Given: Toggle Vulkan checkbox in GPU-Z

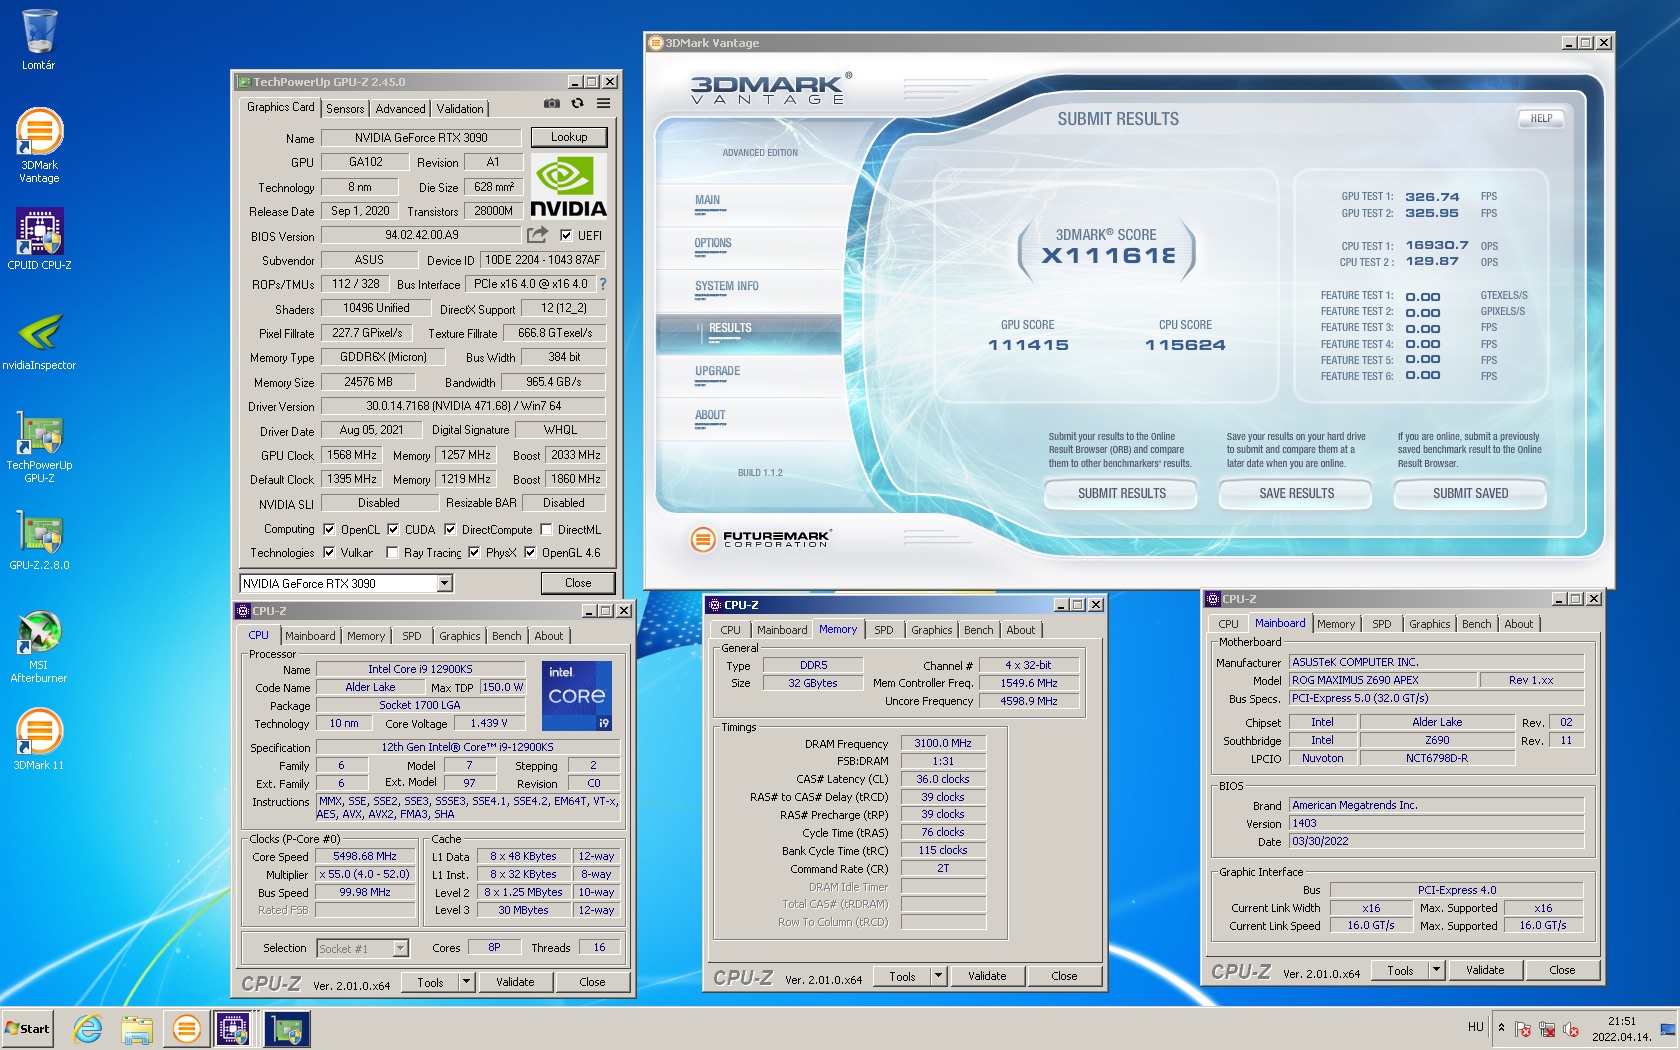Looking at the screenshot, I should coord(329,552).
